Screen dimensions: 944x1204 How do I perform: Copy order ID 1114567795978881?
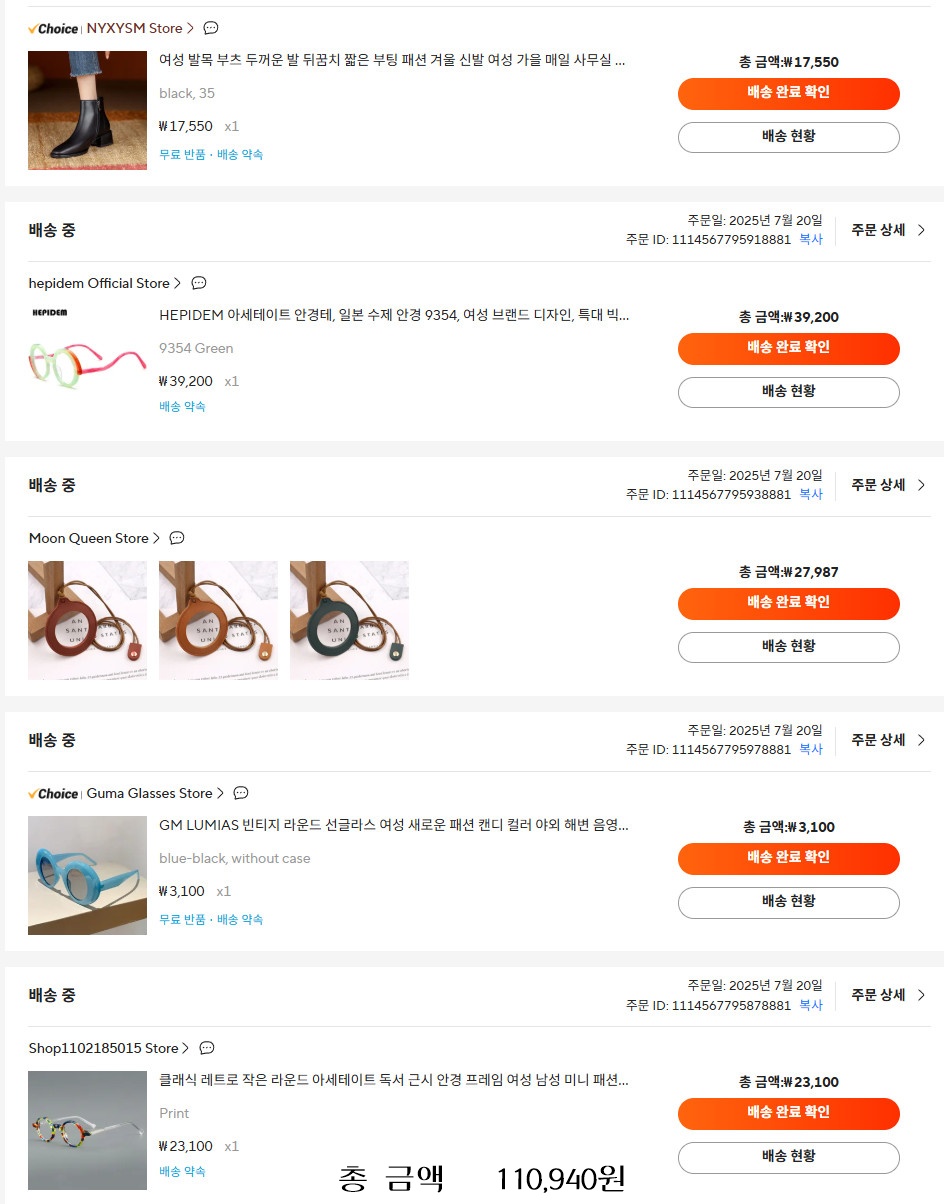point(811,749)
